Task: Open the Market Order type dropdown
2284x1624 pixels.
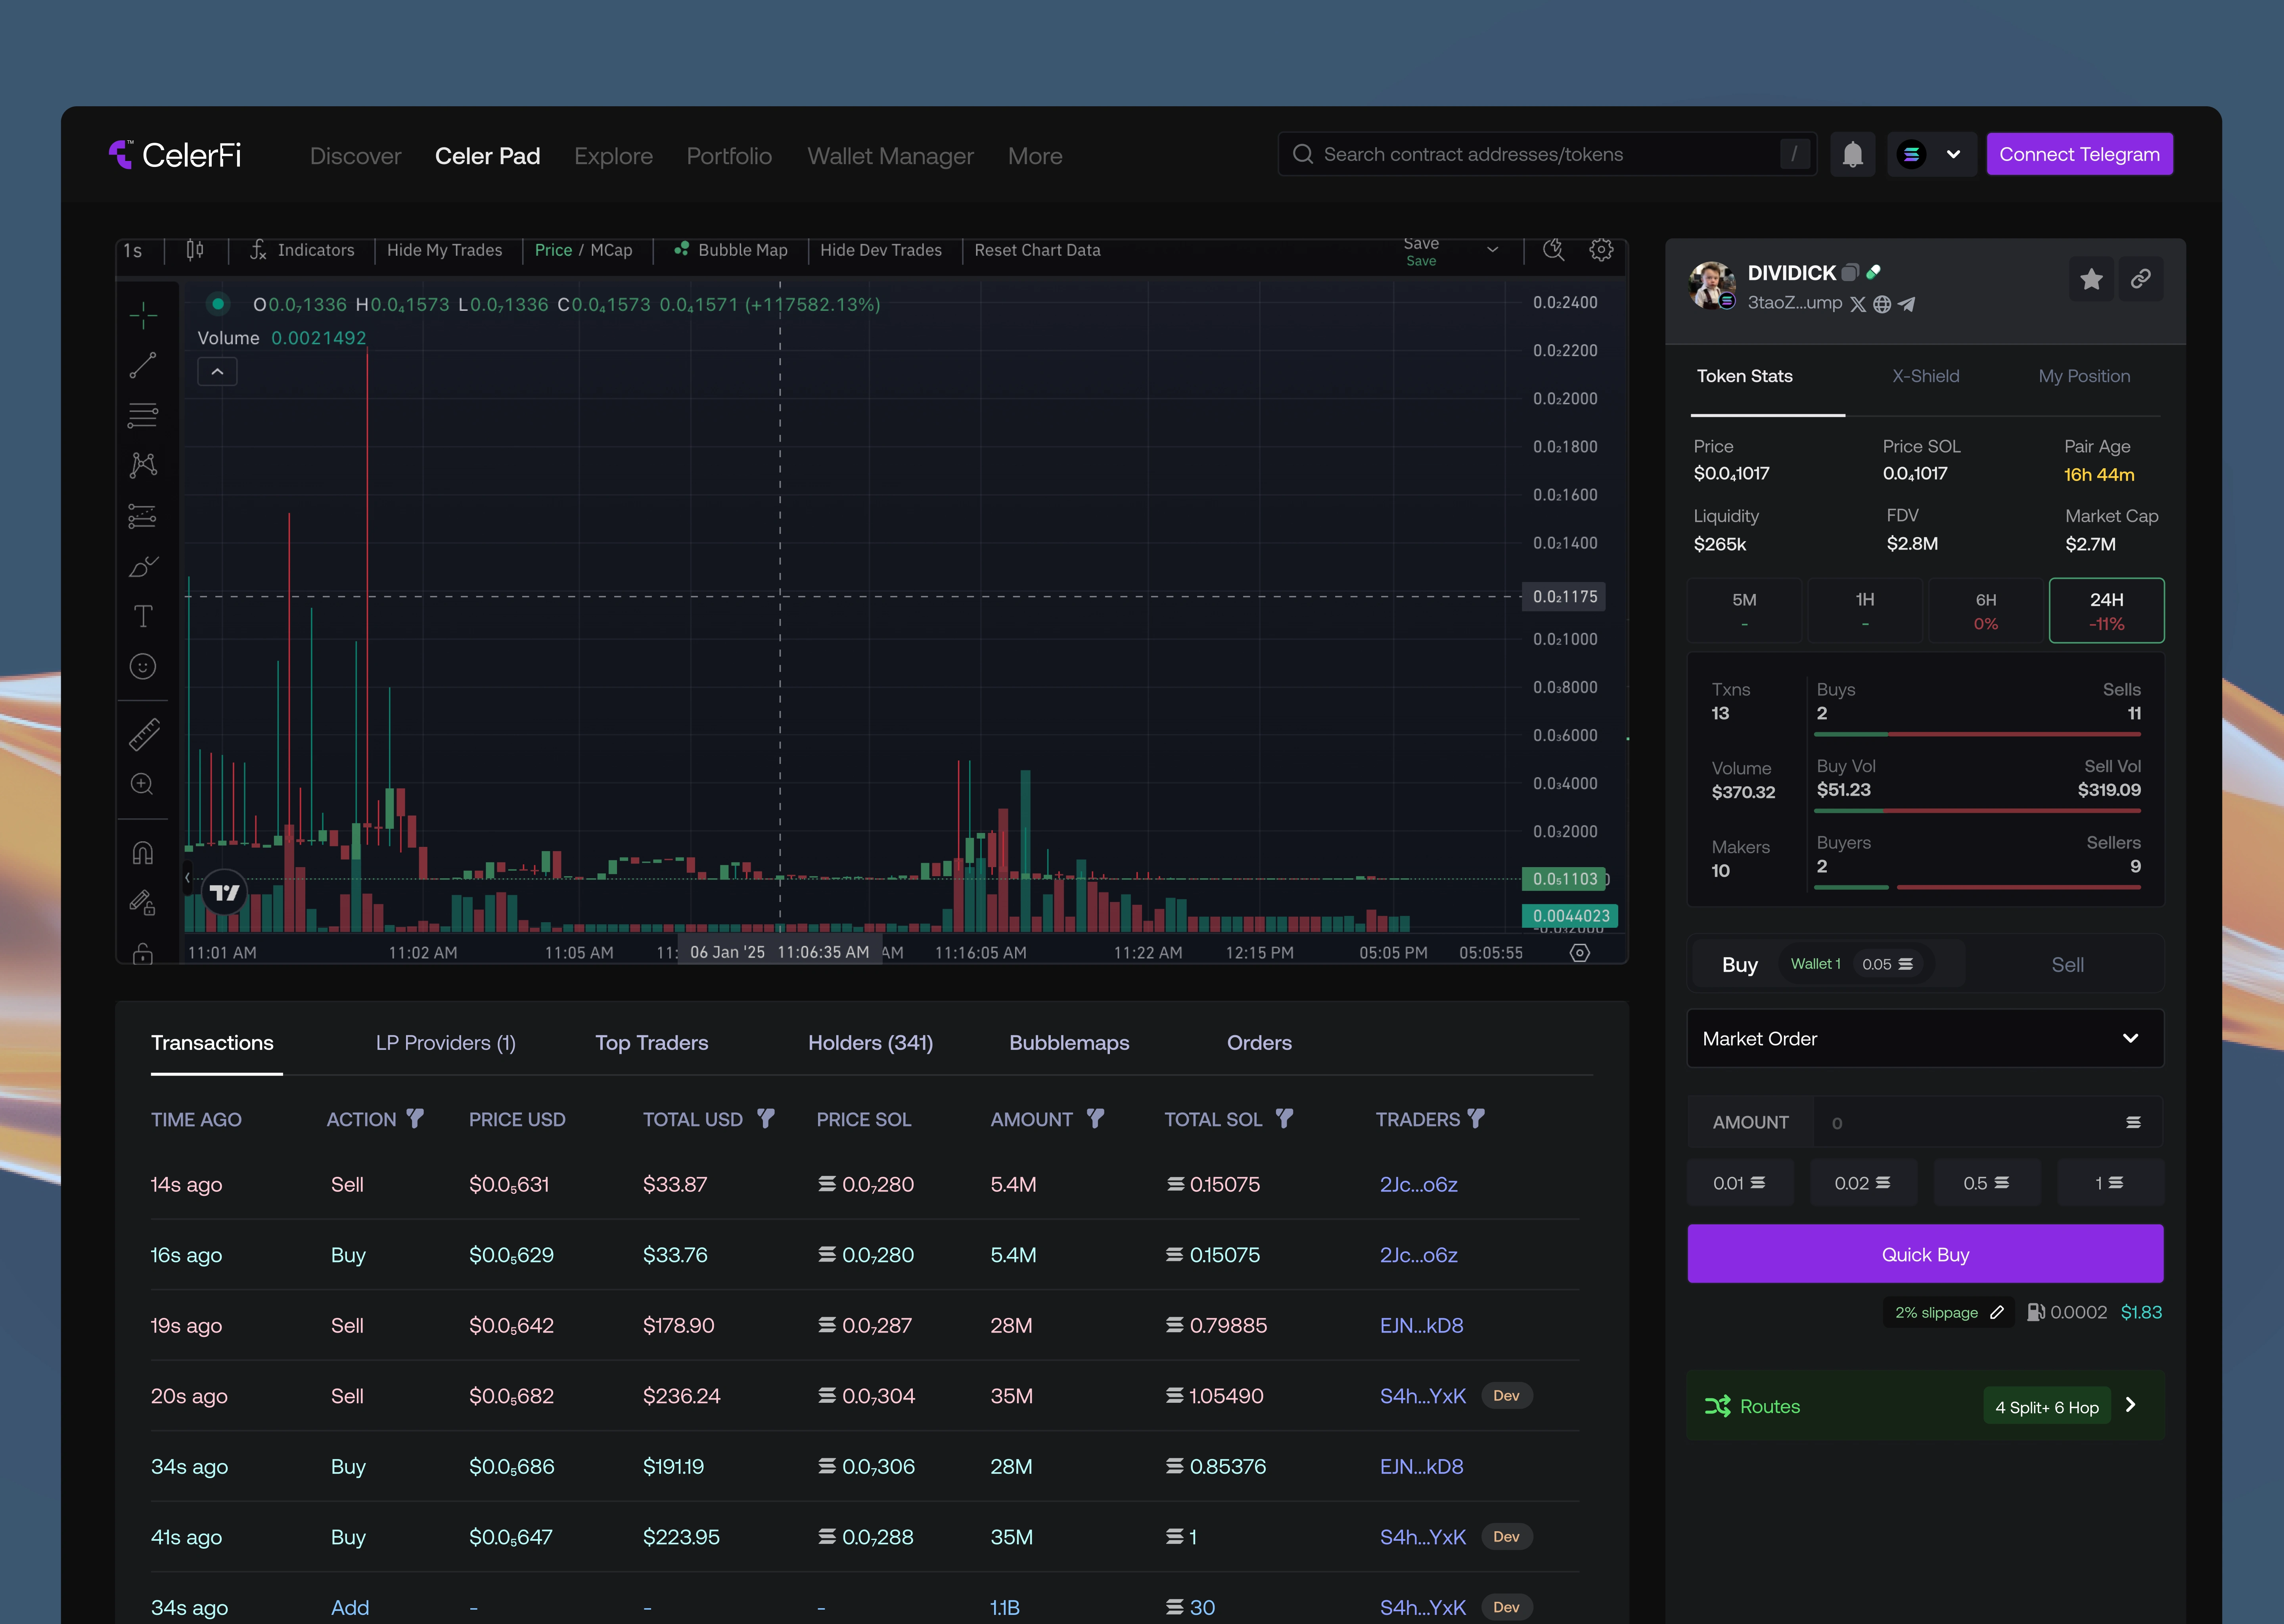Action: (x=1925, y=1038)
